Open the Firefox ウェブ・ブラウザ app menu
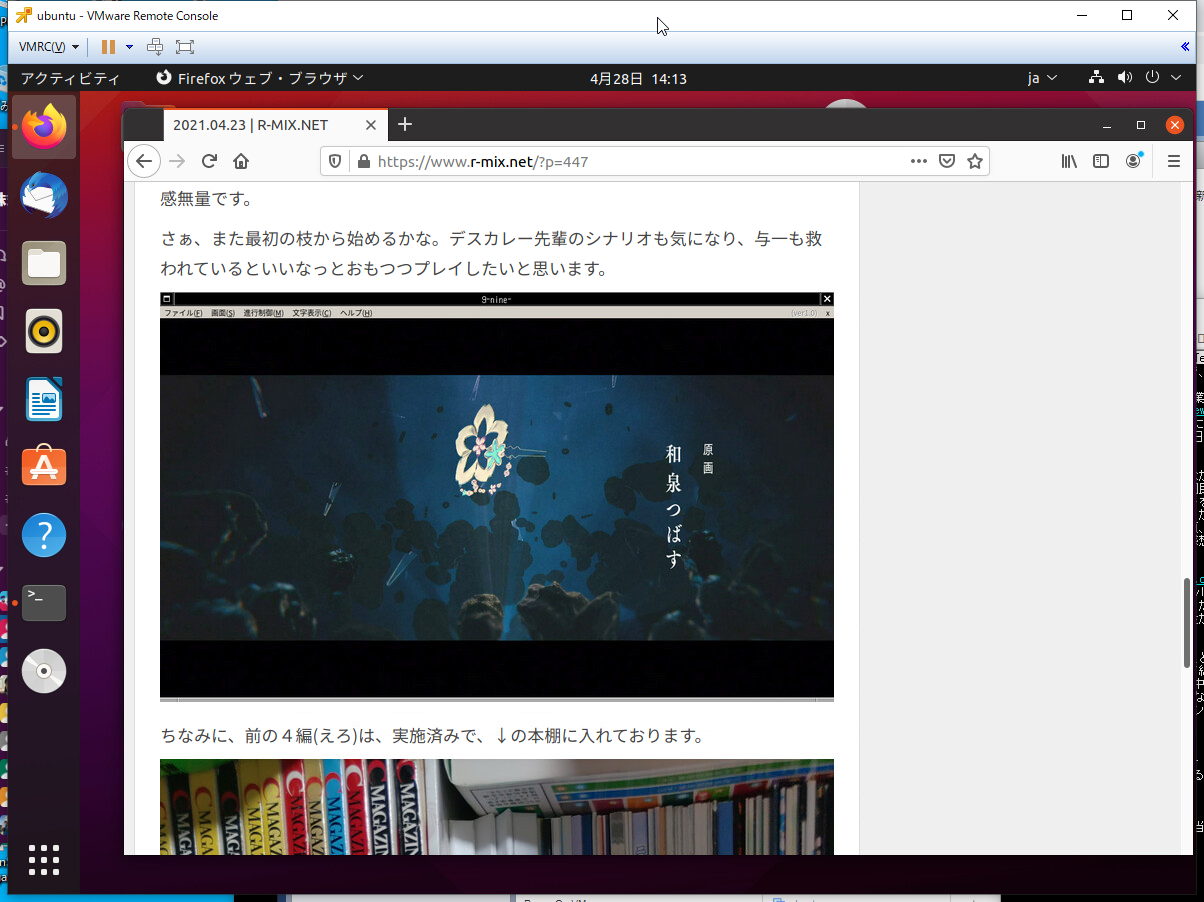Viewport: 1204px width, 902px height. [260, 78]
